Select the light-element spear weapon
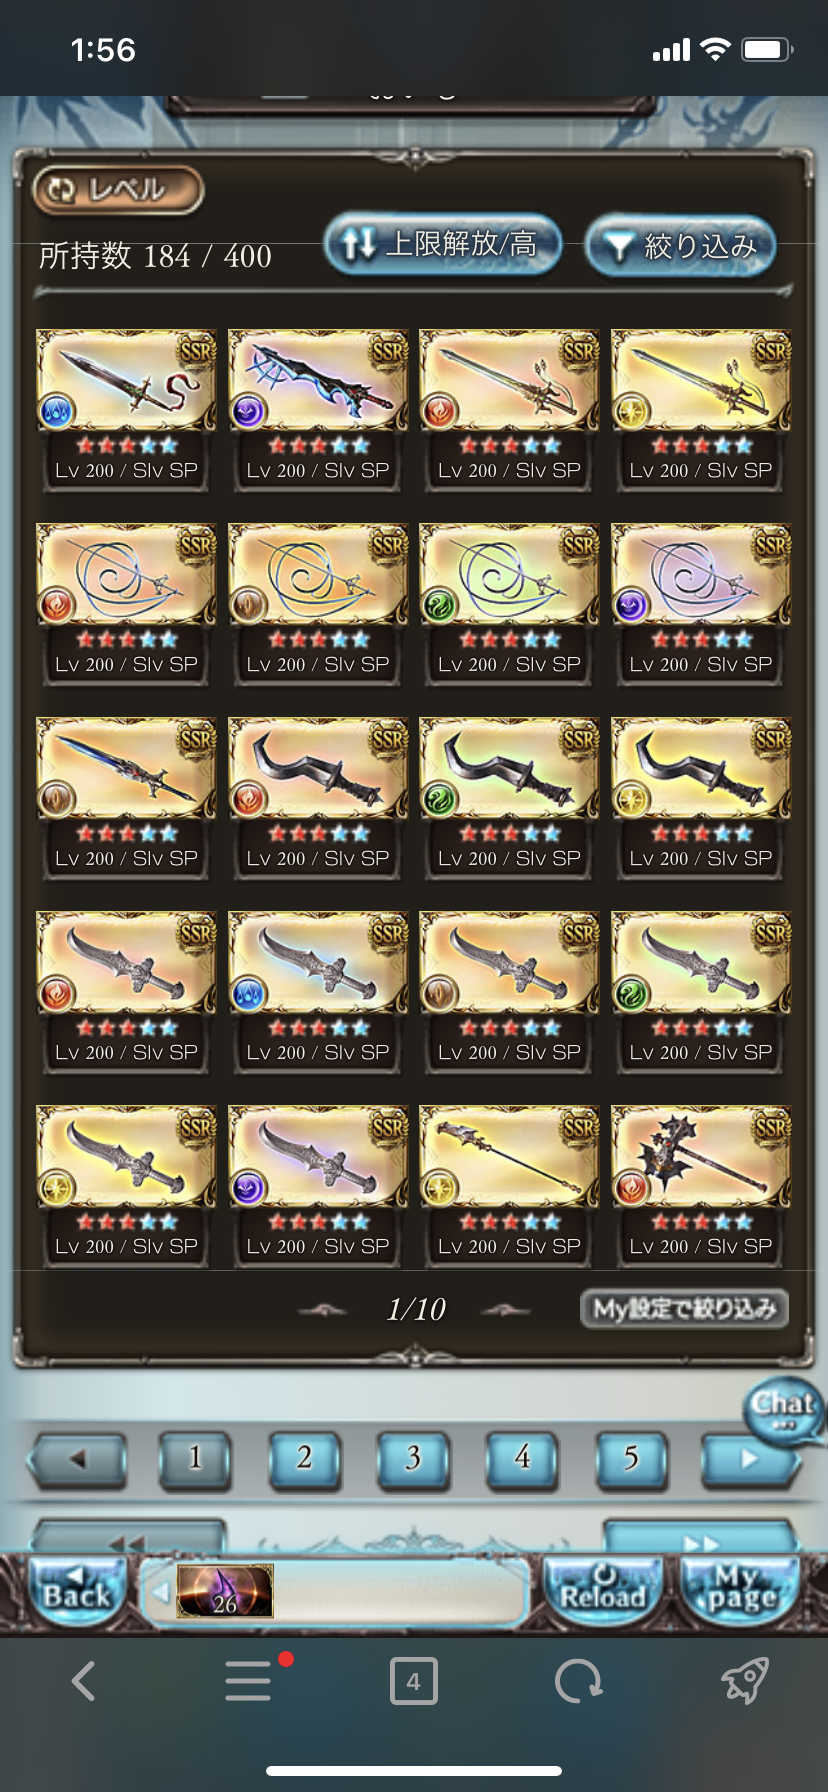Screen dimensions: 828x1792 (x=510, y=1186)
